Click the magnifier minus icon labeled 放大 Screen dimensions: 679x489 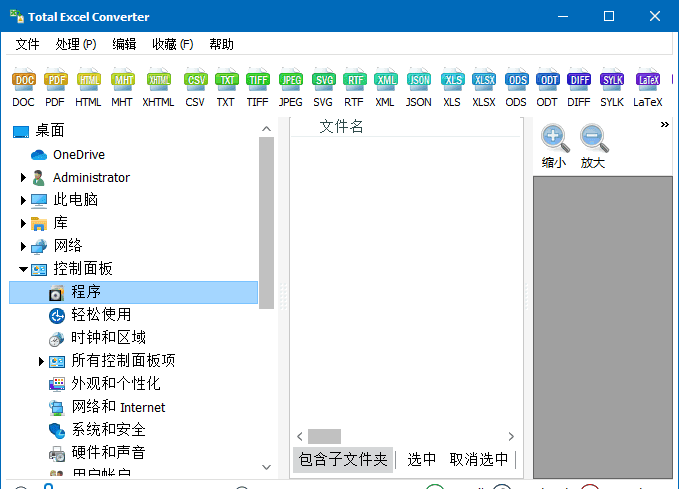[x=594, y=139]
